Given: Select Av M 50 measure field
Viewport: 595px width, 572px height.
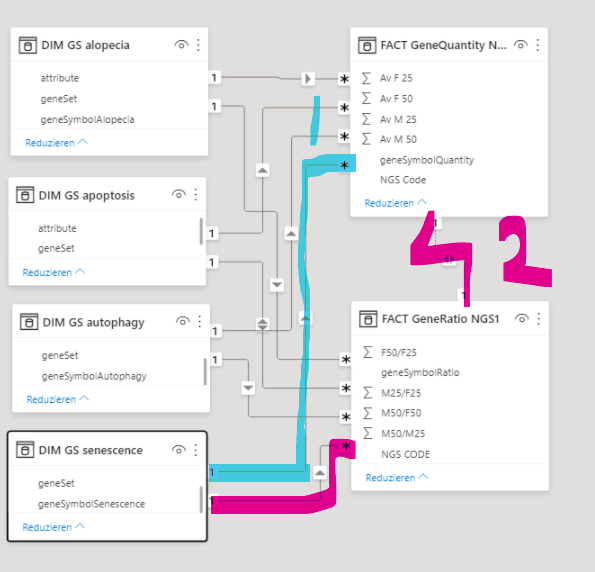Looking at the screenshot, I should tap(398, 139).
